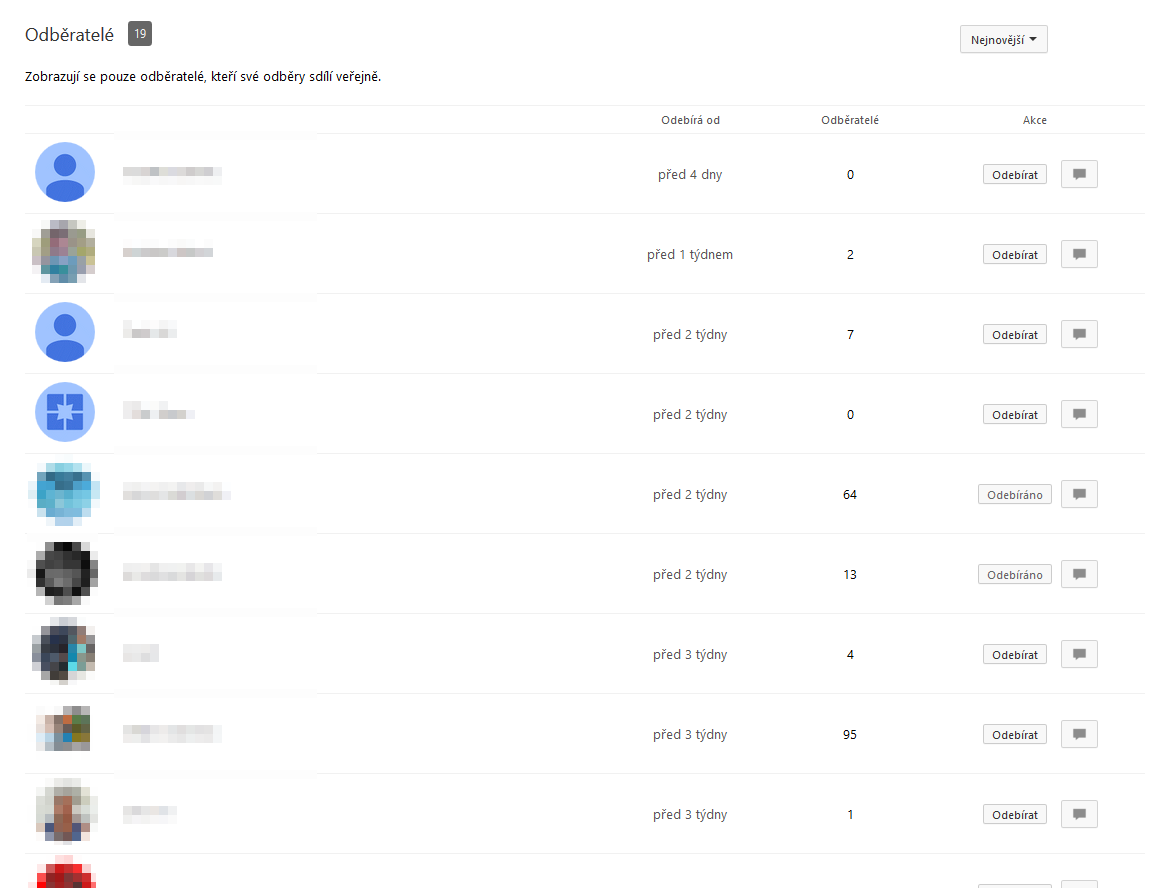Image resolution: width=1170 pixels, height=888 pixels.
Task: Click the Odběratelé page heading
Action: [x=69, y=34]
